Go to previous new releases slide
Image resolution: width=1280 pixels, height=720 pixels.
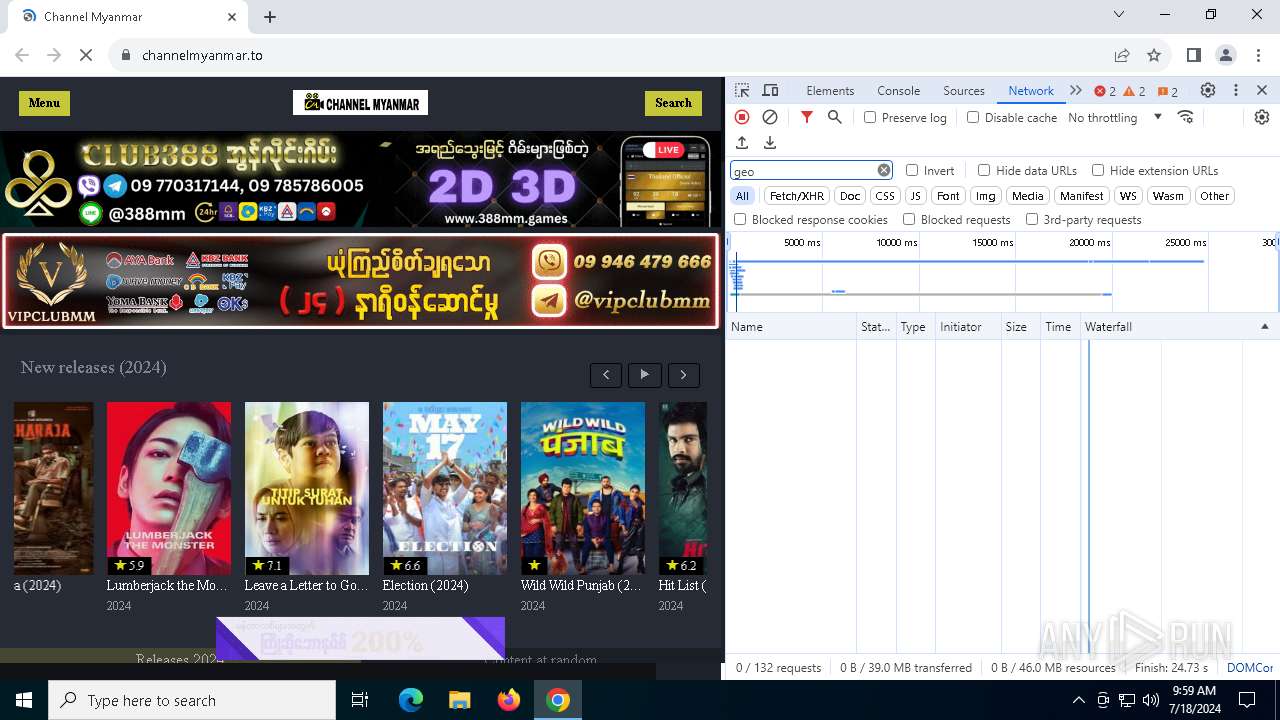606,375
